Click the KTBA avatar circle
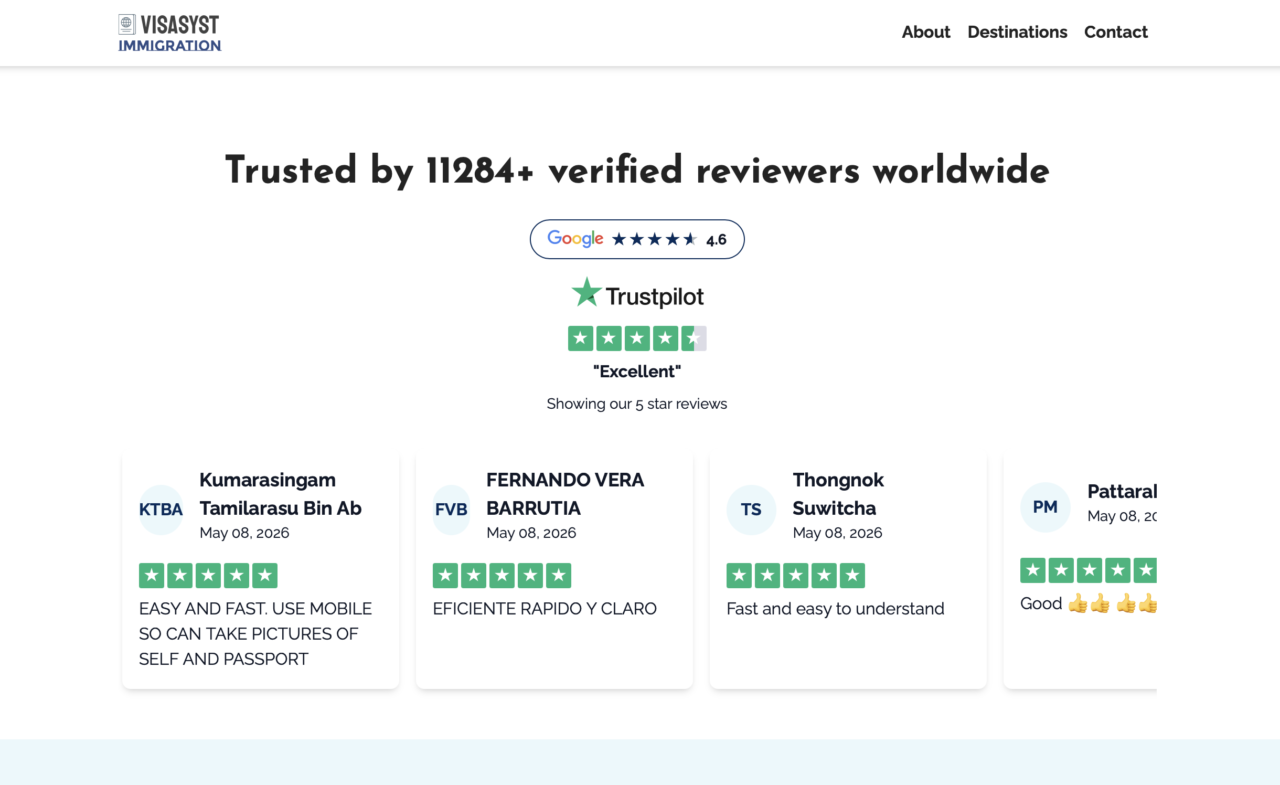Image resolution: width=1280 pixels, height=785 pixels. pos(161,510)
